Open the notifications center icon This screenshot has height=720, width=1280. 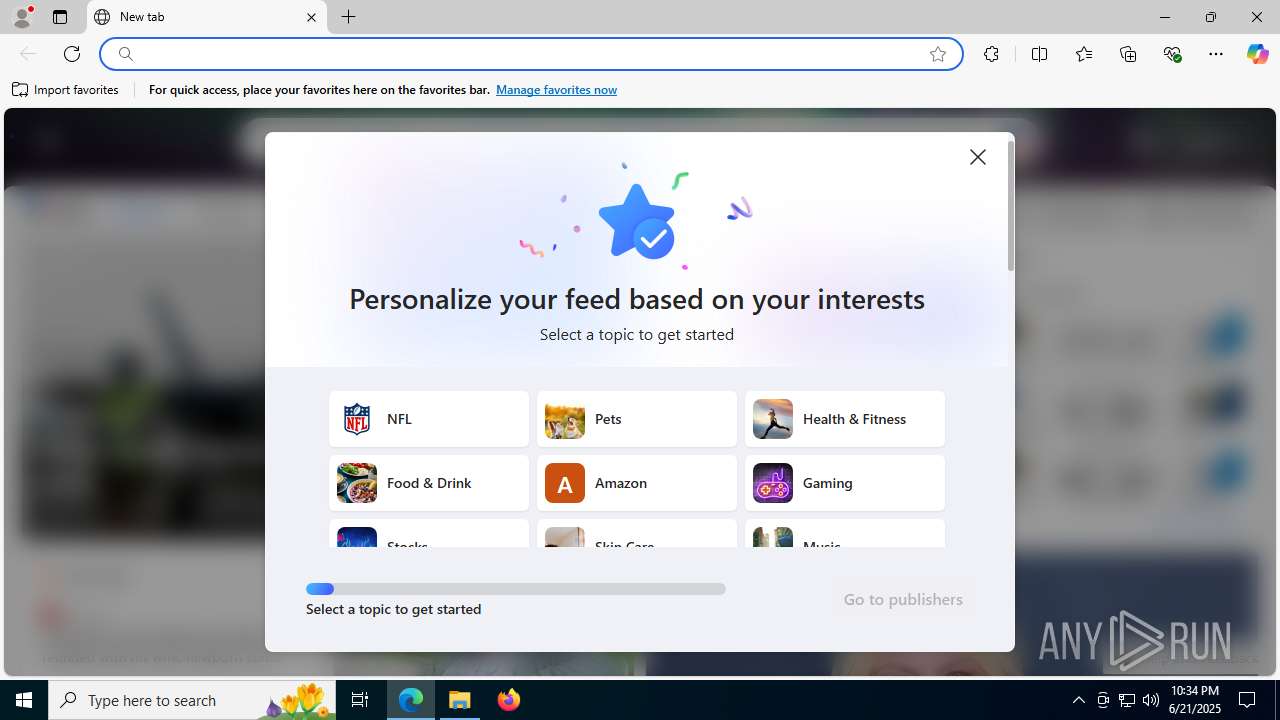tap(1248, 700)
